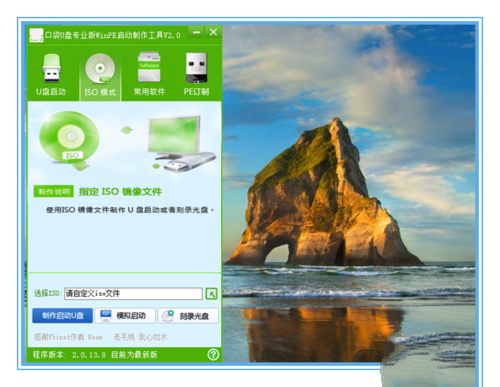The height and width of the screenshot is (387, 500).
Task: Open help via the question mark icon
Action: coord(213,354)
